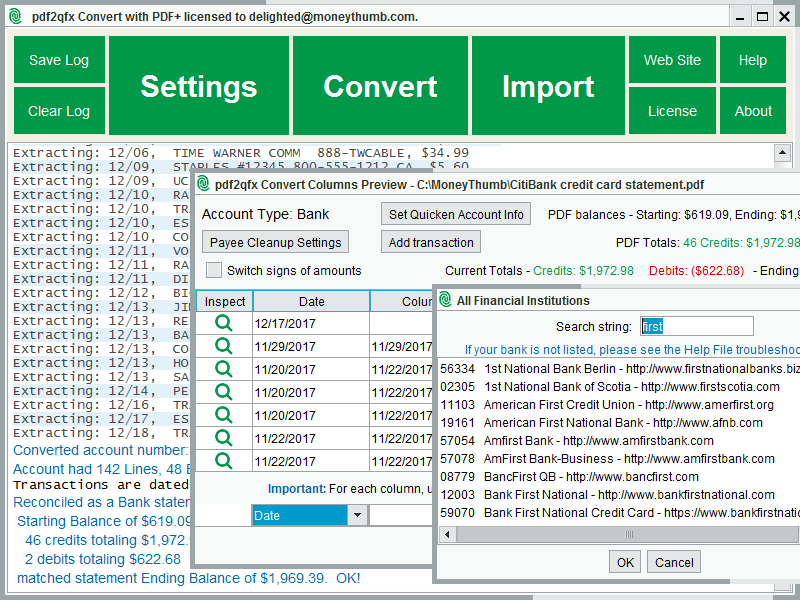Click left arrow of institution list scrollbar
Screen dimensions: 800x600
[x=447, y=535]
